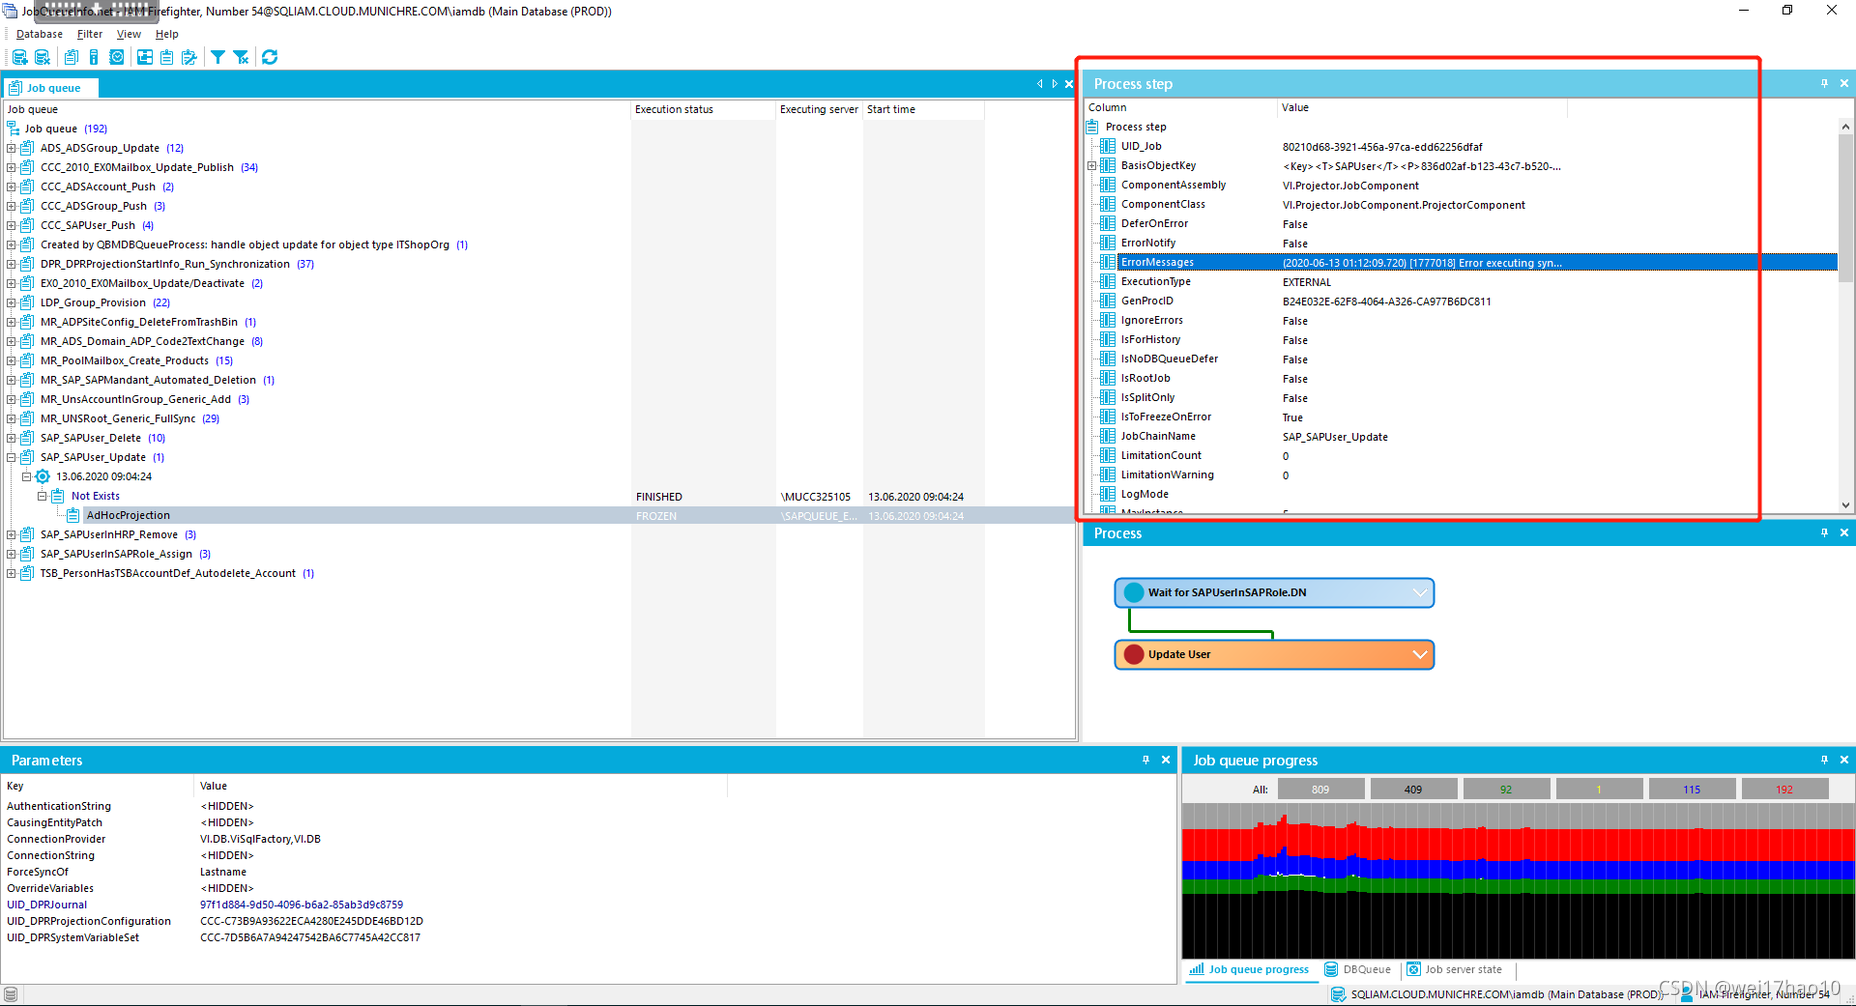This screenshot has height=1006, width=1856.
Task: Close the Job queue tab with its x
Action: coord(1069,84)
